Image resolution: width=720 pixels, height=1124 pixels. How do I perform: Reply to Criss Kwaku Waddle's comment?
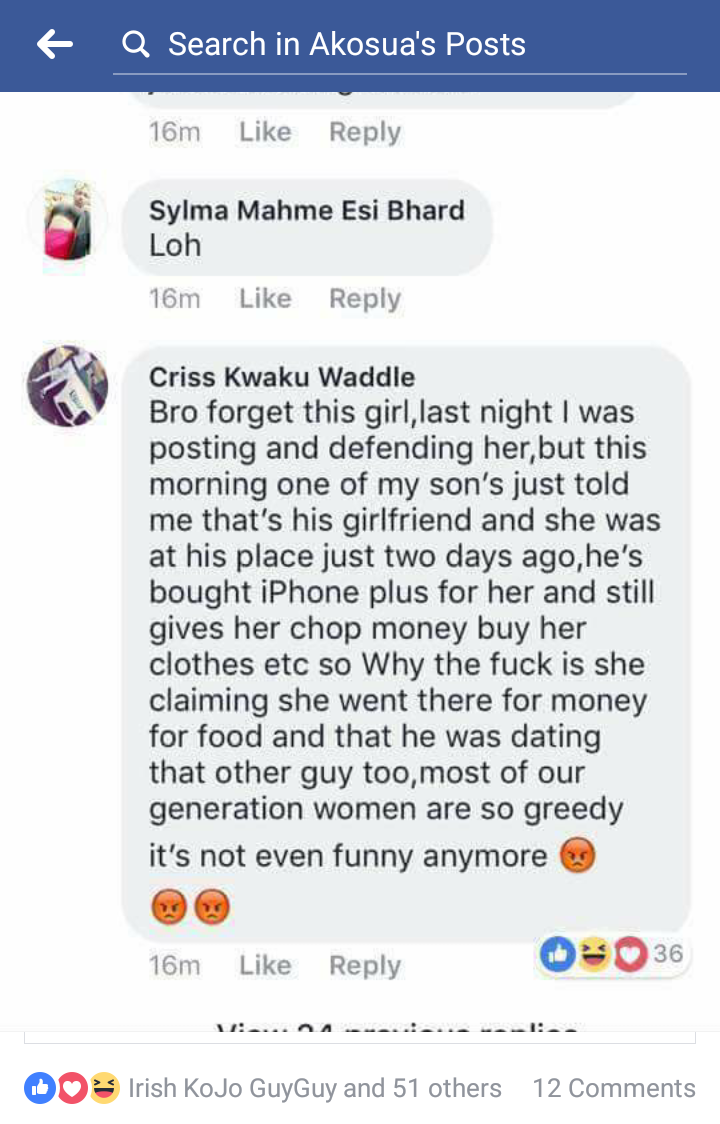[365, 965]
